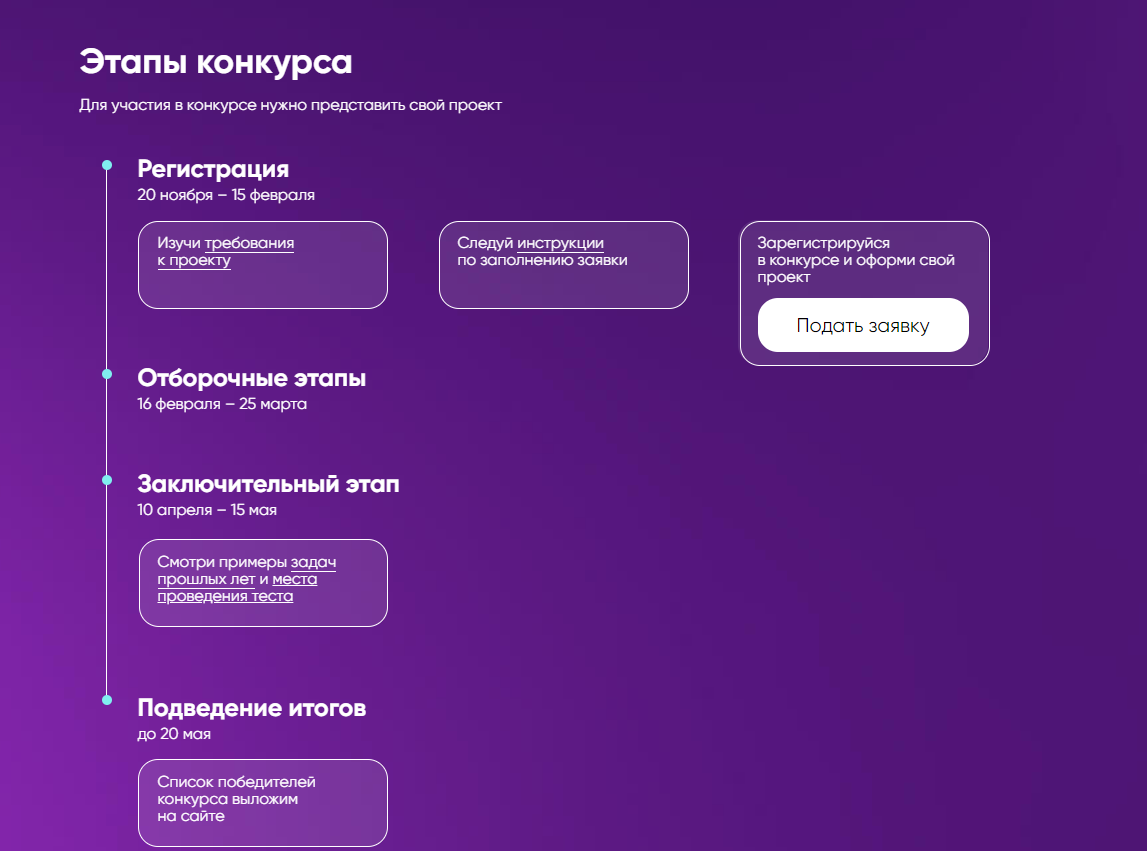Click the 'Подать заявку' button
The width and height of the screenshot is (1147, 851).
click(x=863, y=325)
